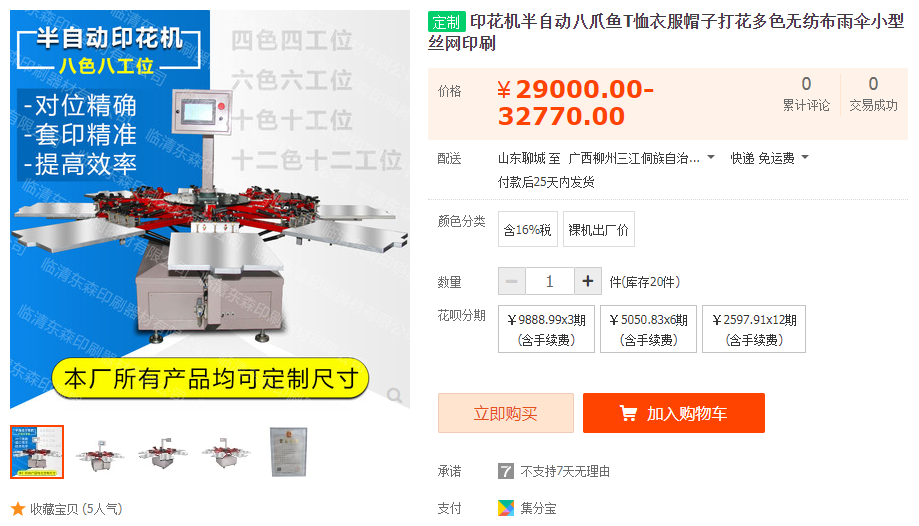The width and height of the screenshot is (919, 526).
Task: Select the 裸机出厂价 option
Action: coord(598,229)
